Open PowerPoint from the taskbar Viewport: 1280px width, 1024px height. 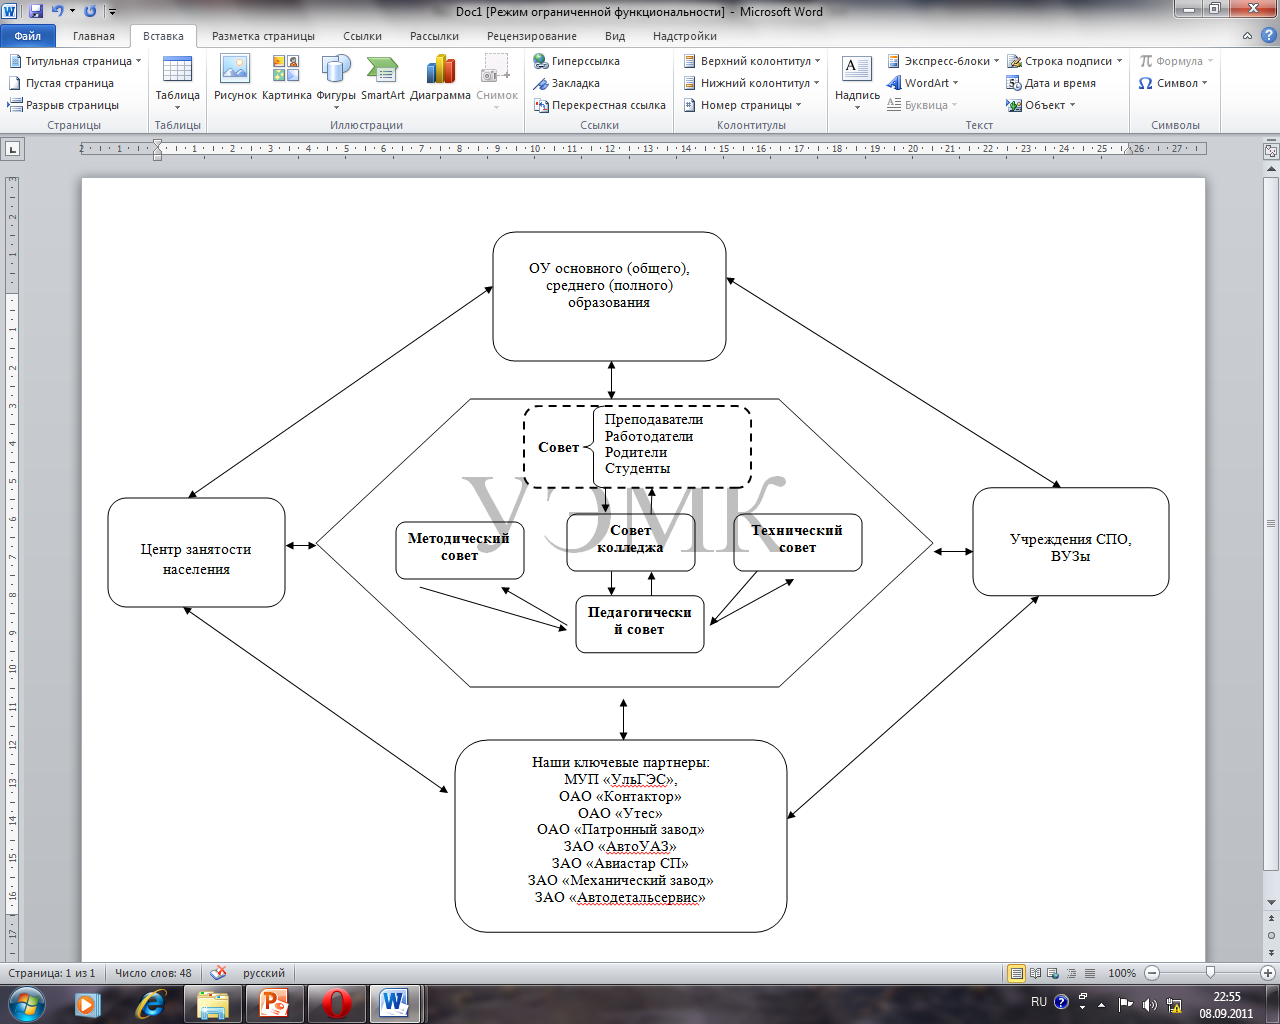(273, 1003)
